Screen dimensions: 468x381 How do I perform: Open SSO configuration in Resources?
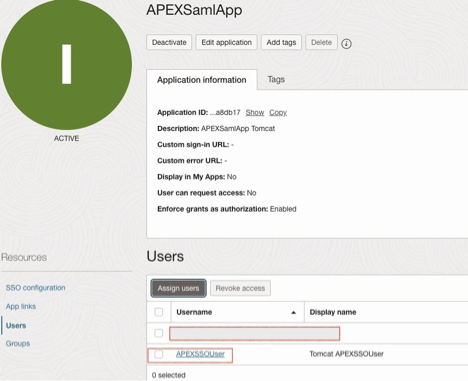click(x=35, y=288)
